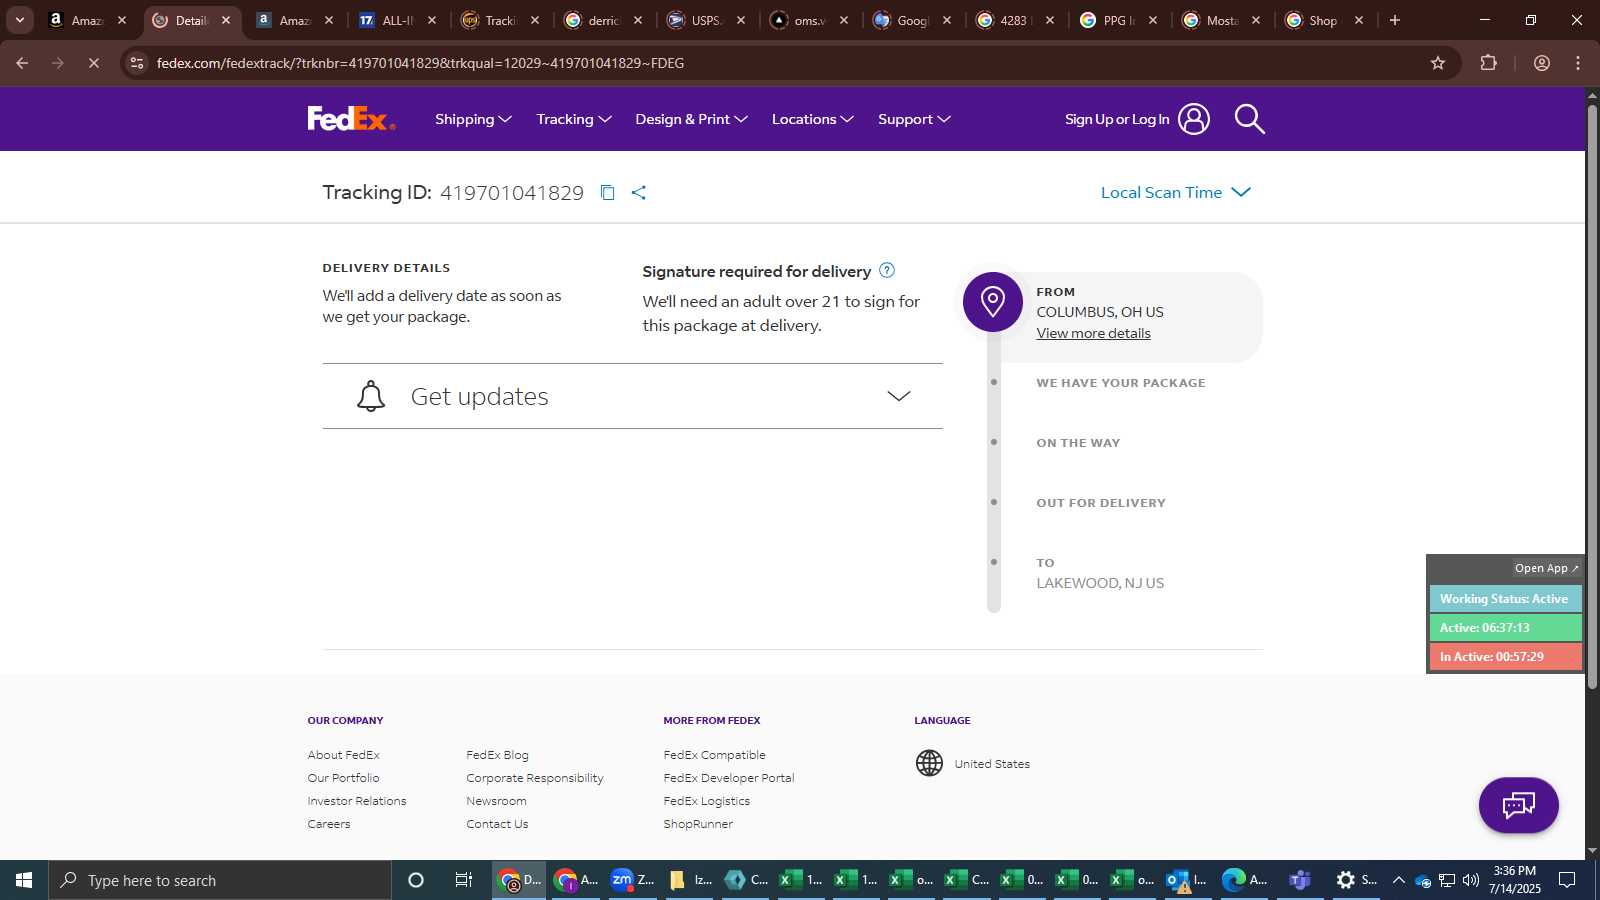
Task: Click the share tracking icon
Action: (639, 192)
